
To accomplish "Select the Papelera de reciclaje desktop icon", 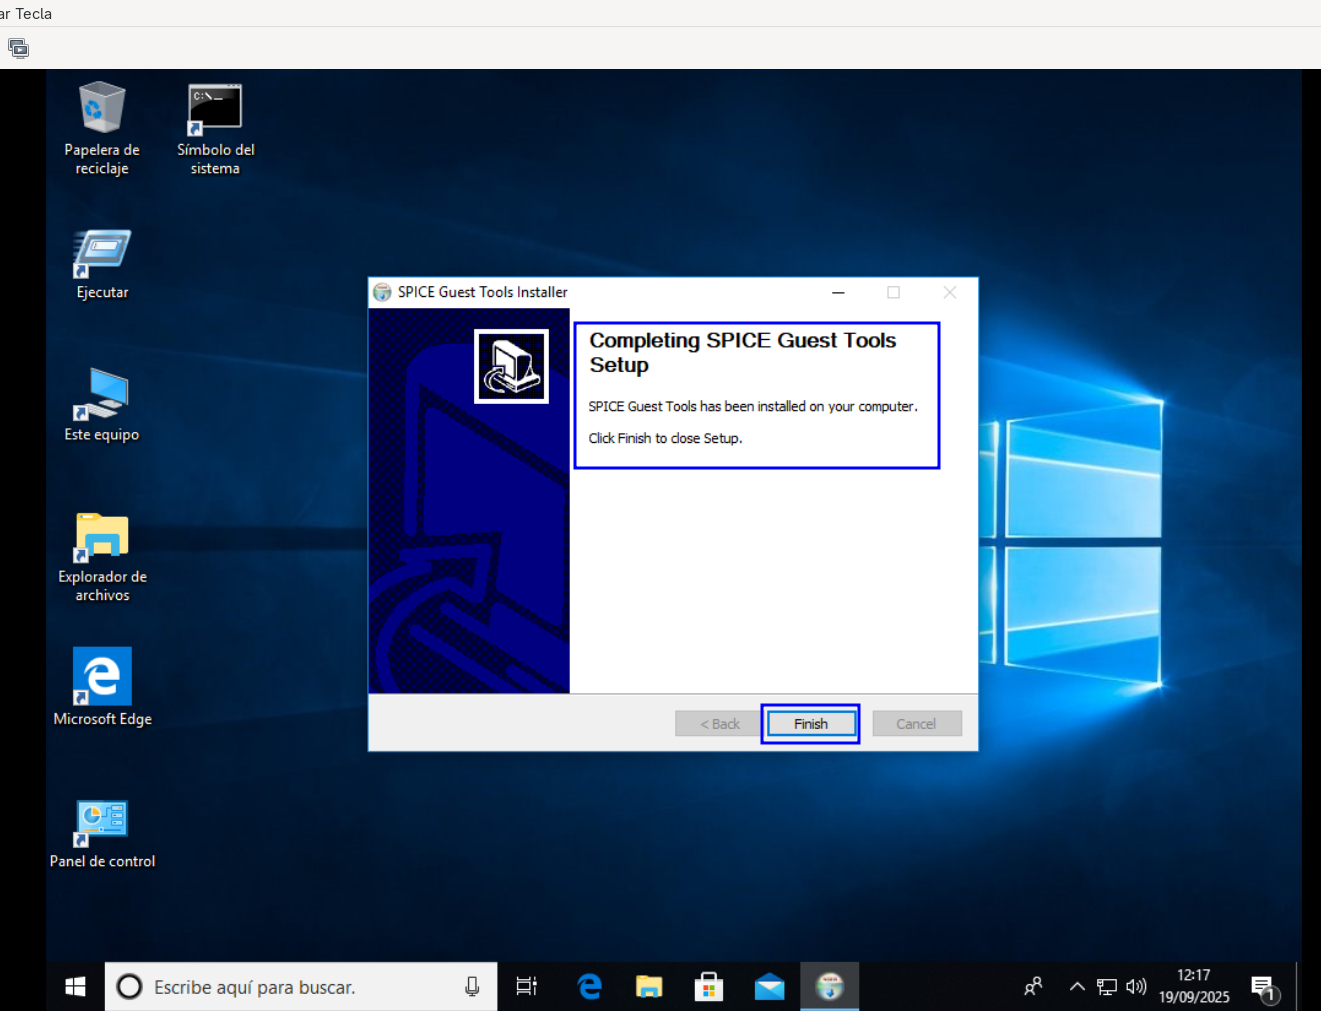I will click(102, 129).
